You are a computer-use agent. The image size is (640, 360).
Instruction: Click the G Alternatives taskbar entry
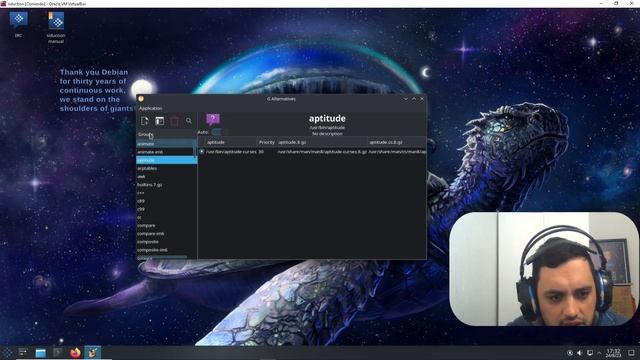(x=92, y=353)
